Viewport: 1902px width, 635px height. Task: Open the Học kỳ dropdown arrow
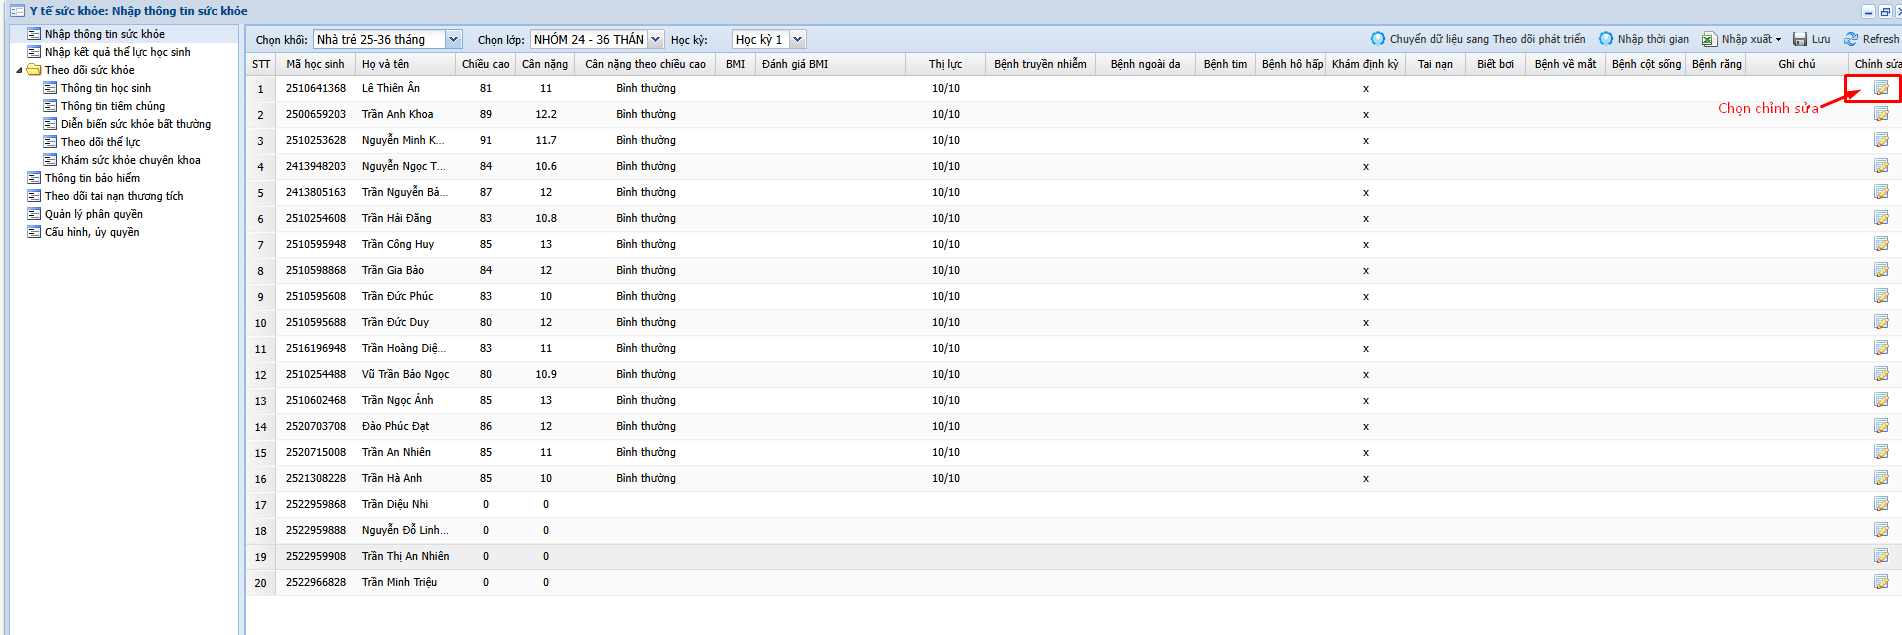(797, 39)
